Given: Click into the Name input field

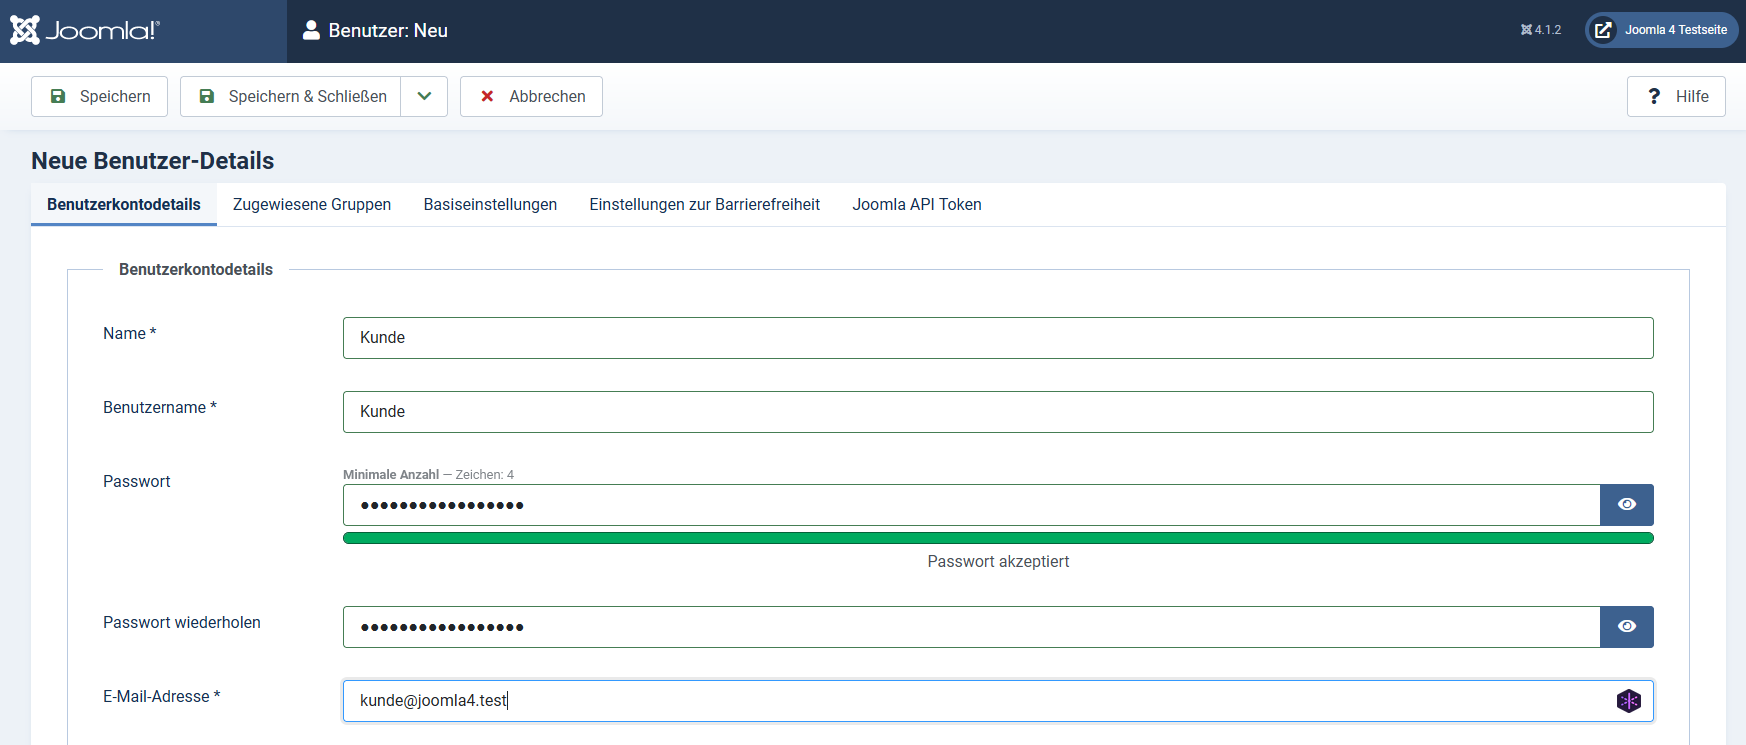Looking at the screenshot, I should point(997,338).
